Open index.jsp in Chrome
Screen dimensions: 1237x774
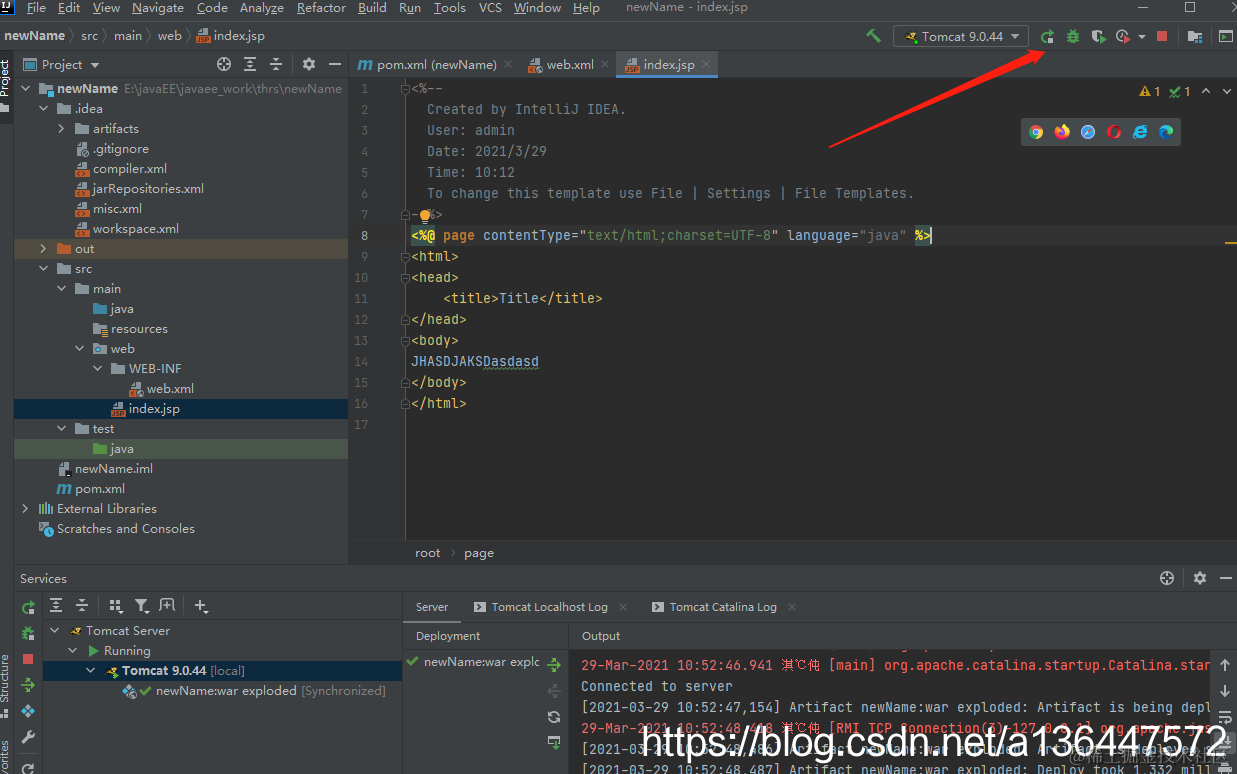coord(1036,132)
